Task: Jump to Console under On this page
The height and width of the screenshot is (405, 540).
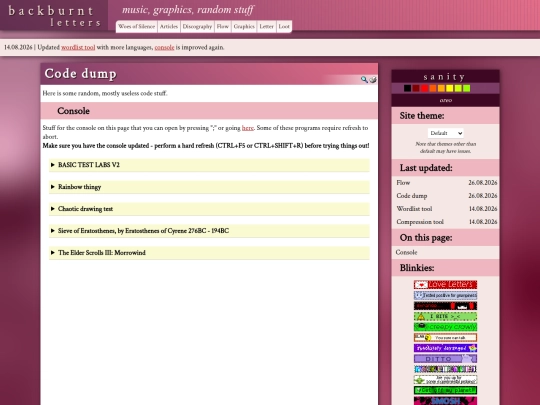Action: click(406, 252)
